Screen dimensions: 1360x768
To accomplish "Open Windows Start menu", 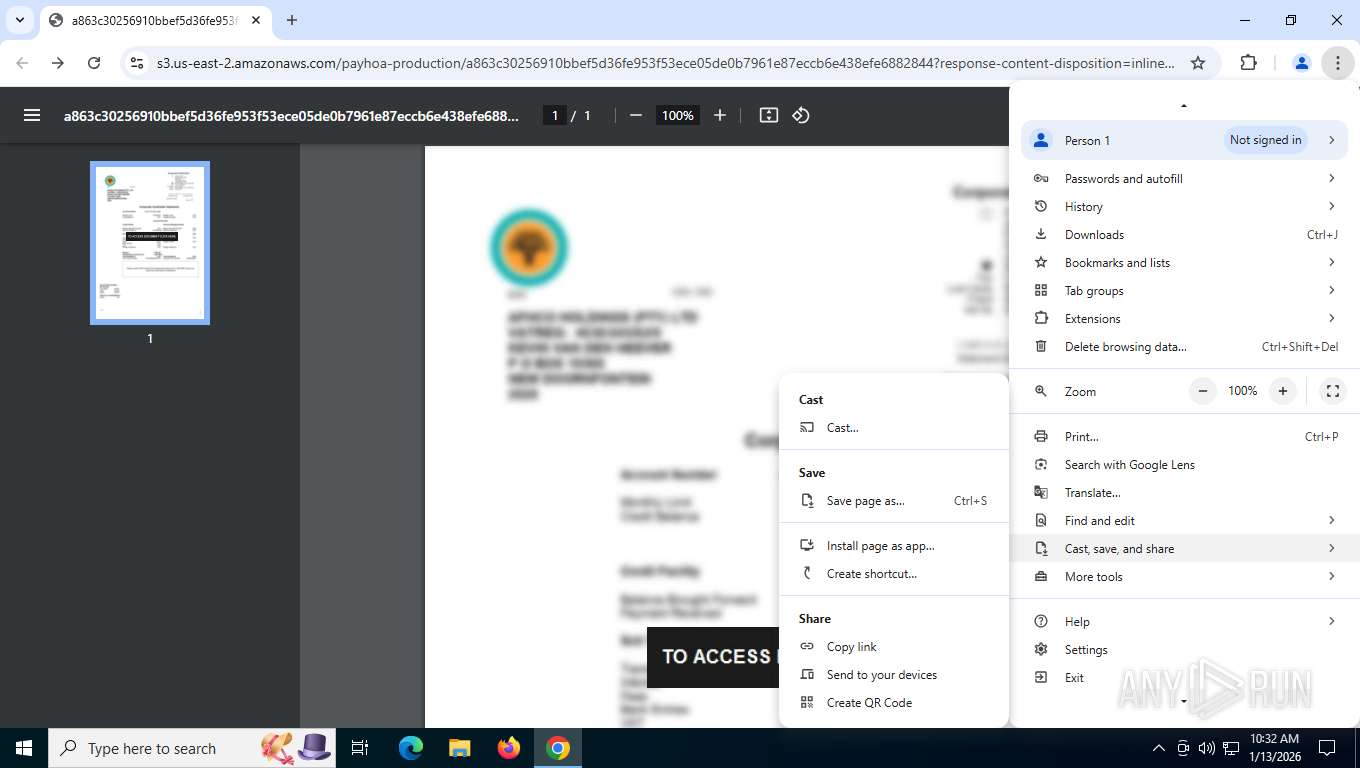I will [x=23, y=748].
